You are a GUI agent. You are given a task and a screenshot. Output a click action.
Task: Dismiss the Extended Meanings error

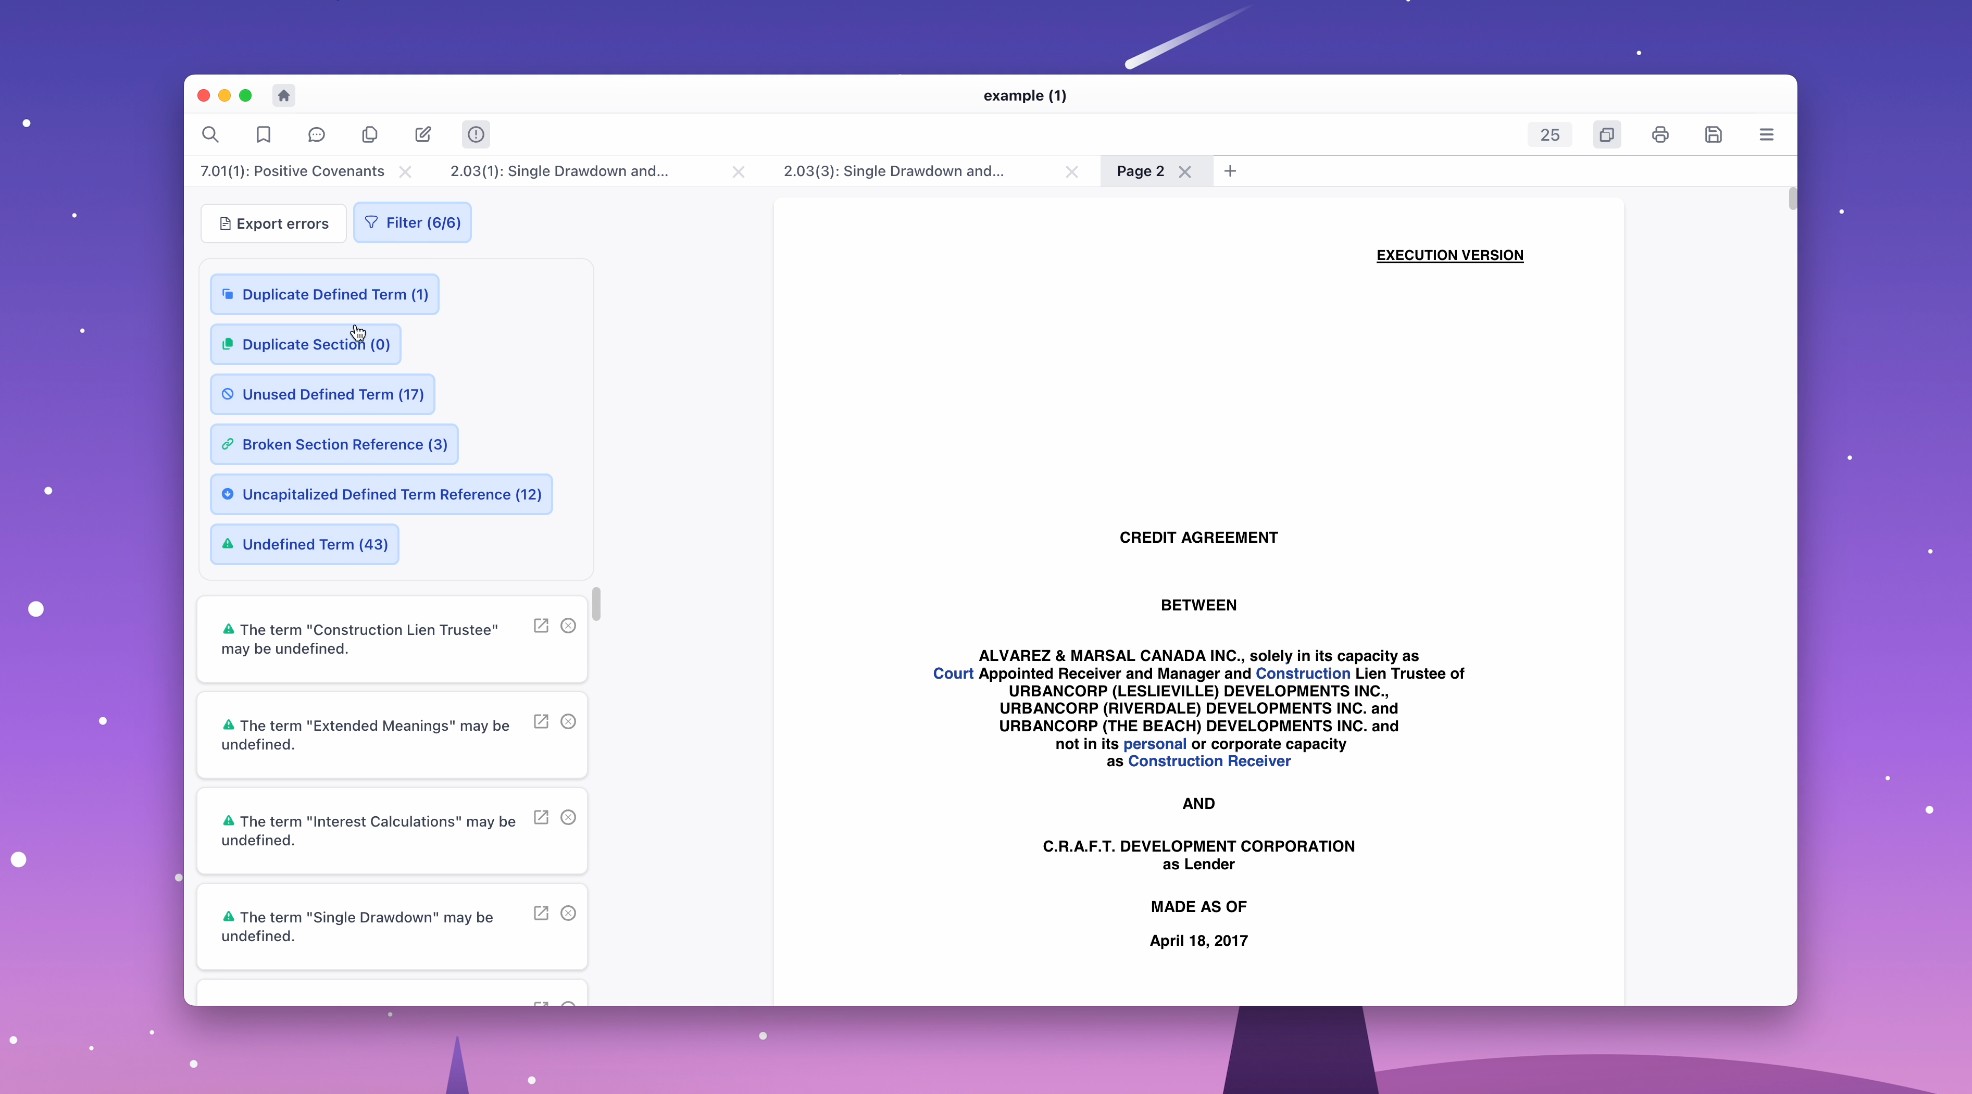pyautogui.click(x=568, y=722)
